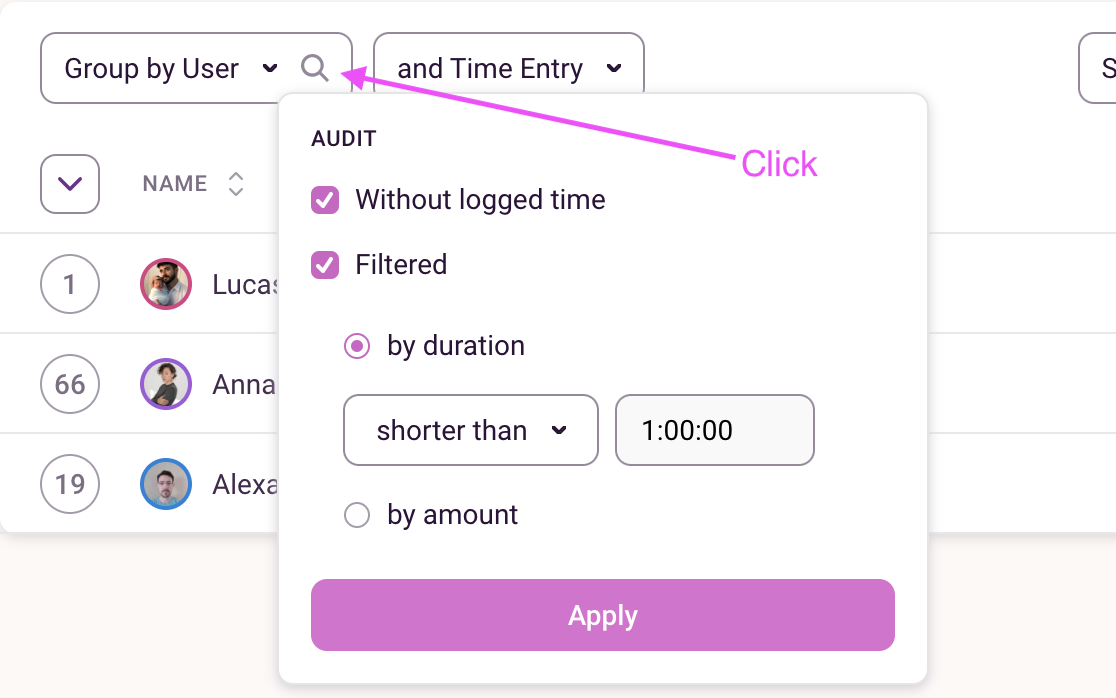Image resolution: width=1116 pixels, height=698 pixels.
Task: Open the and Time Entry dropdown
Action: 508,68
